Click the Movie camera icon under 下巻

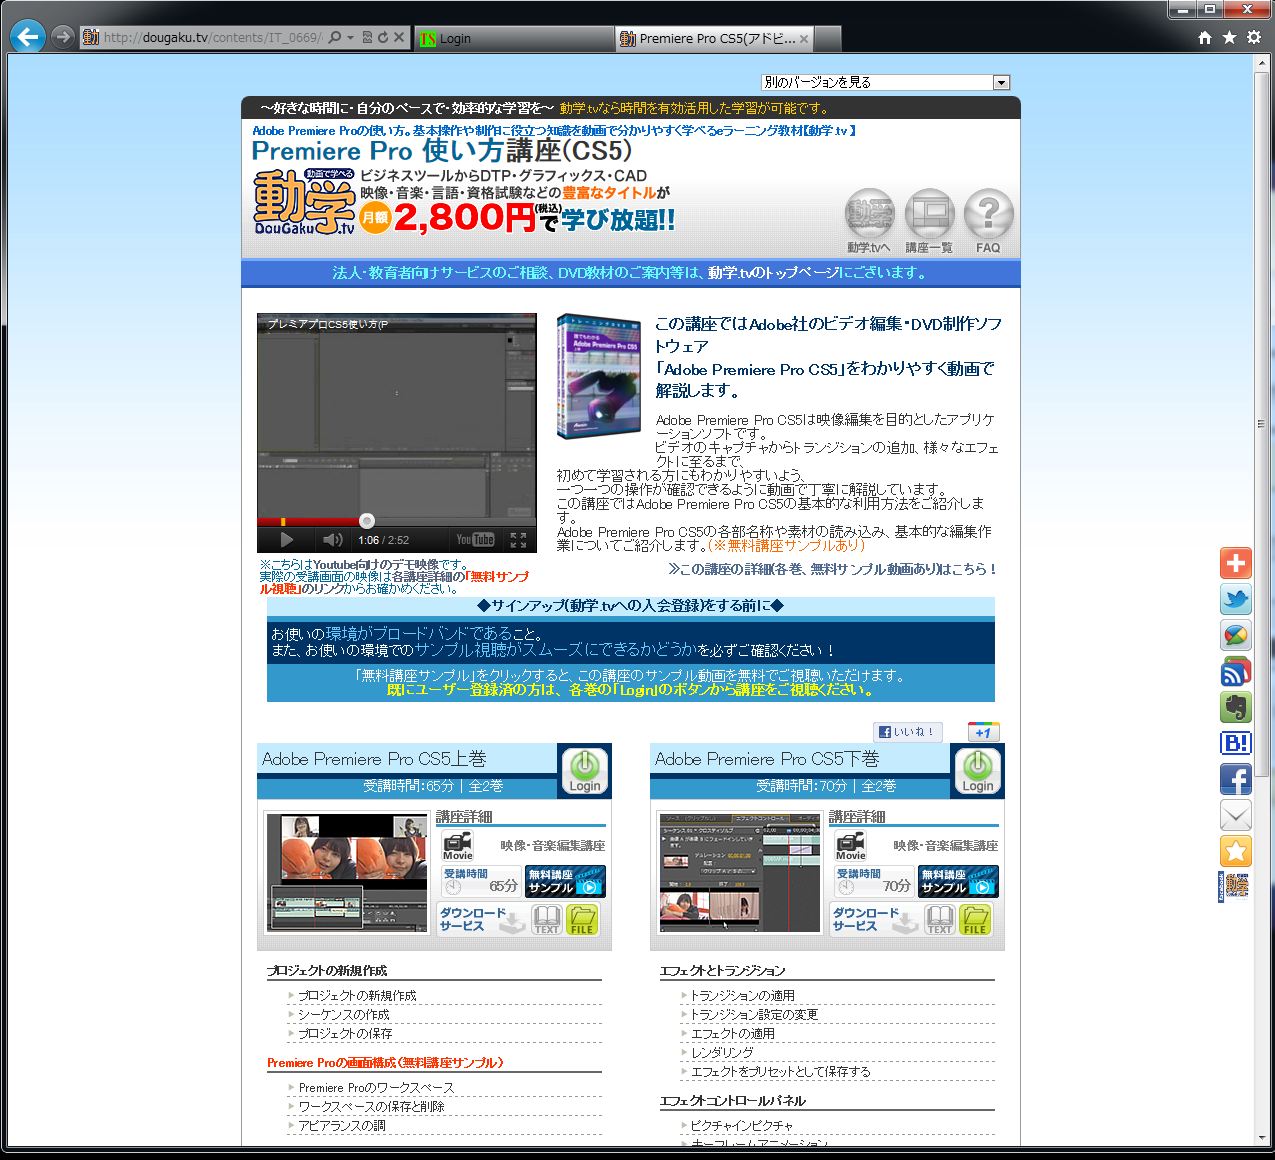[851, 846]
